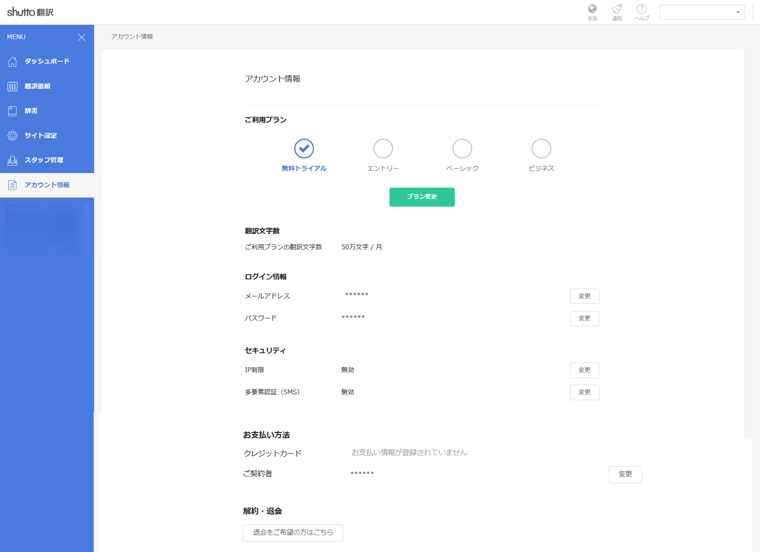Click the ダッシュボード home icon
Screen dimensions: 780x552
click(12, 62)
